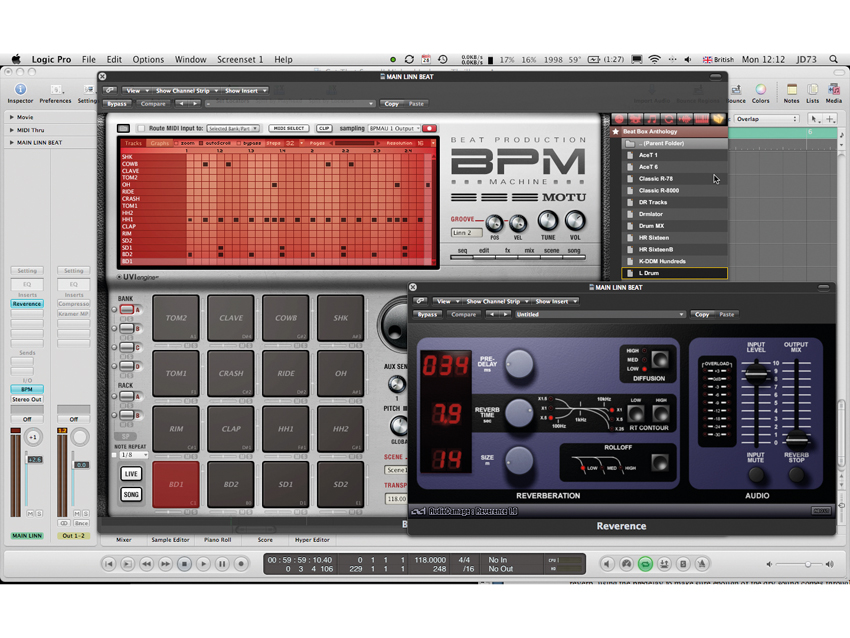This screenshot has height=638, width=850.
Task: Select Bank B radio button
Action: point(114,328)
